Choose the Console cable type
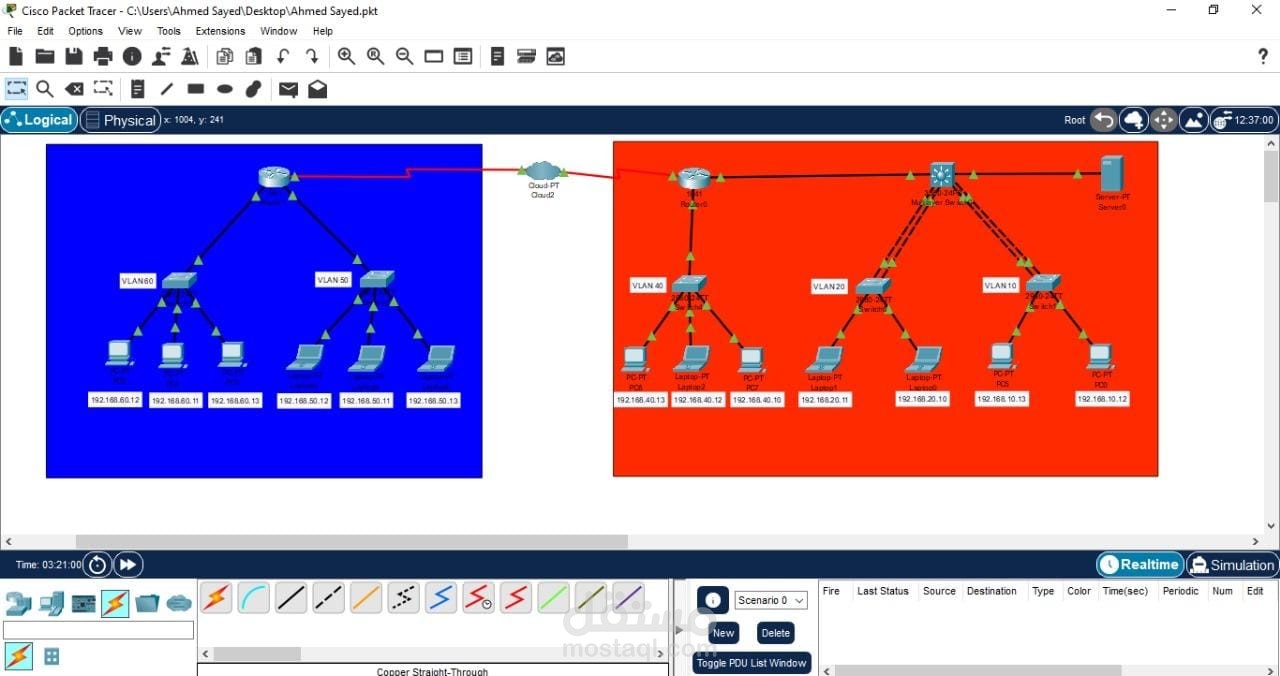The image size is (1280, 676). click(x=254, y=598)
